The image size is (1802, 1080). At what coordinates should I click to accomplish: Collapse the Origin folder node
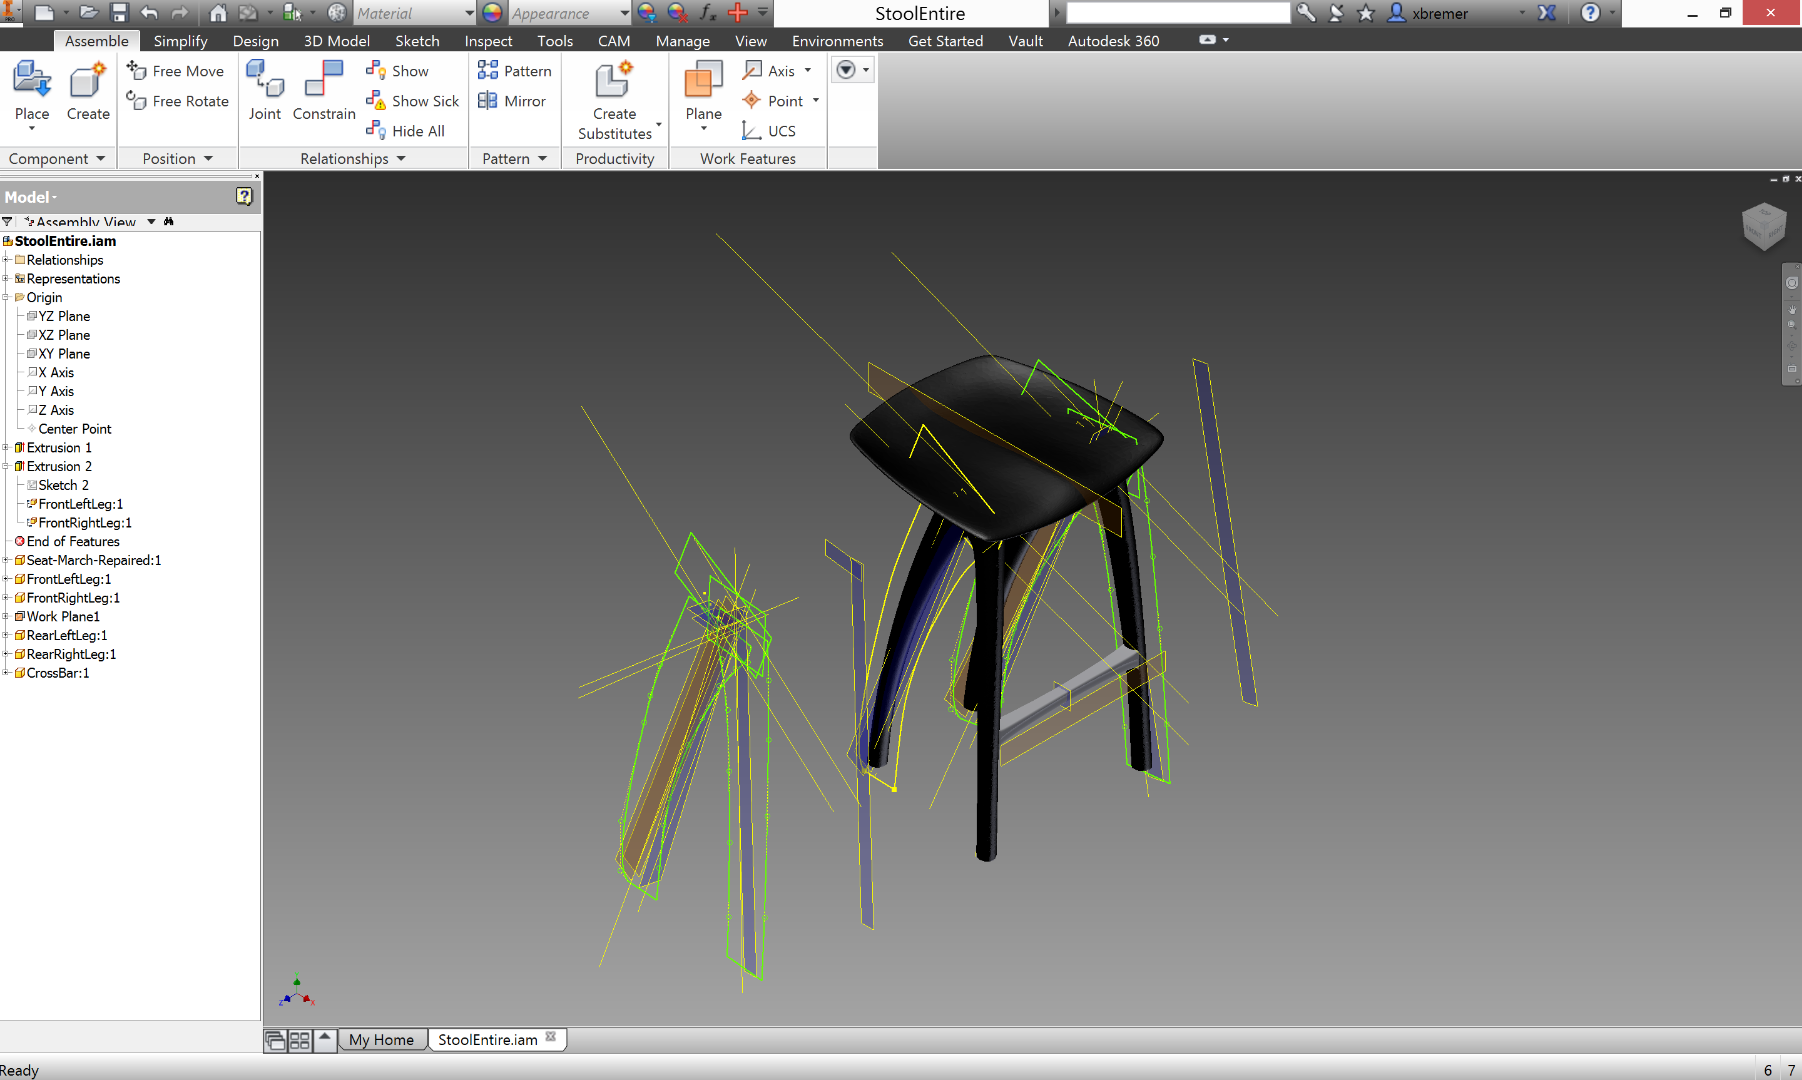[6, 297]
